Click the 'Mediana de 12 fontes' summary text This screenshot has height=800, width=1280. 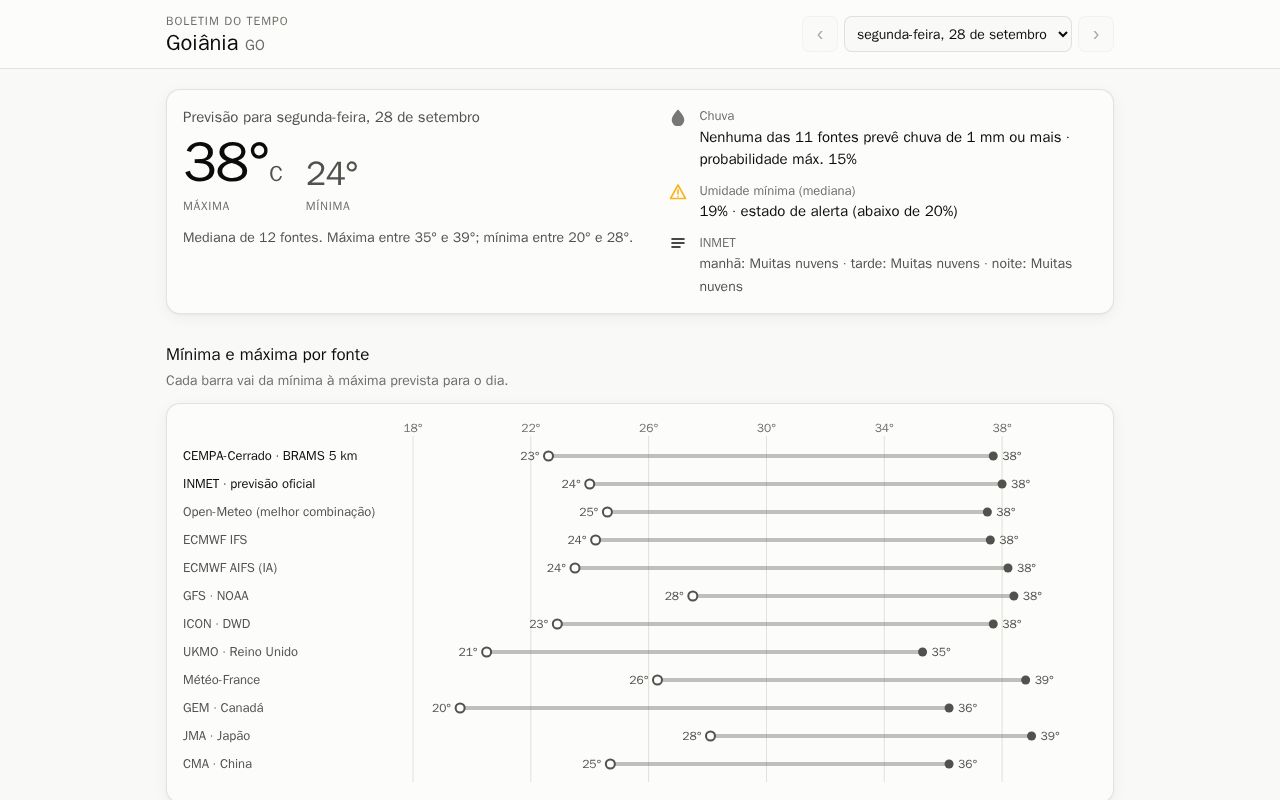click(408, 237)
